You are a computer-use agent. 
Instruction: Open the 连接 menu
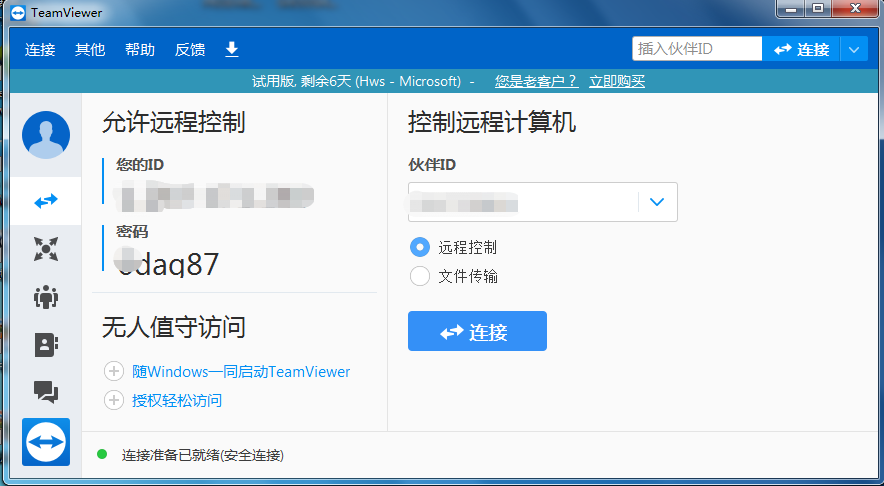pyautogui.click(x=40, y=50)
